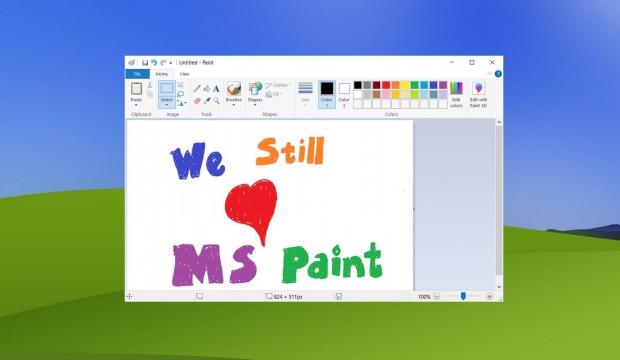This screenshot has width=620, height=360.
Task: Open the line Size dropdown
Action: (x=305, y=94)
